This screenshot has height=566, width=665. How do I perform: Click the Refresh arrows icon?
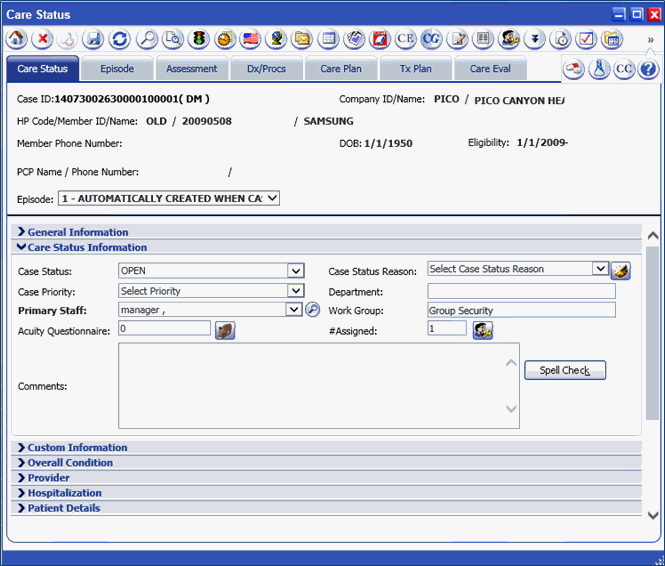tap(120, 39)
